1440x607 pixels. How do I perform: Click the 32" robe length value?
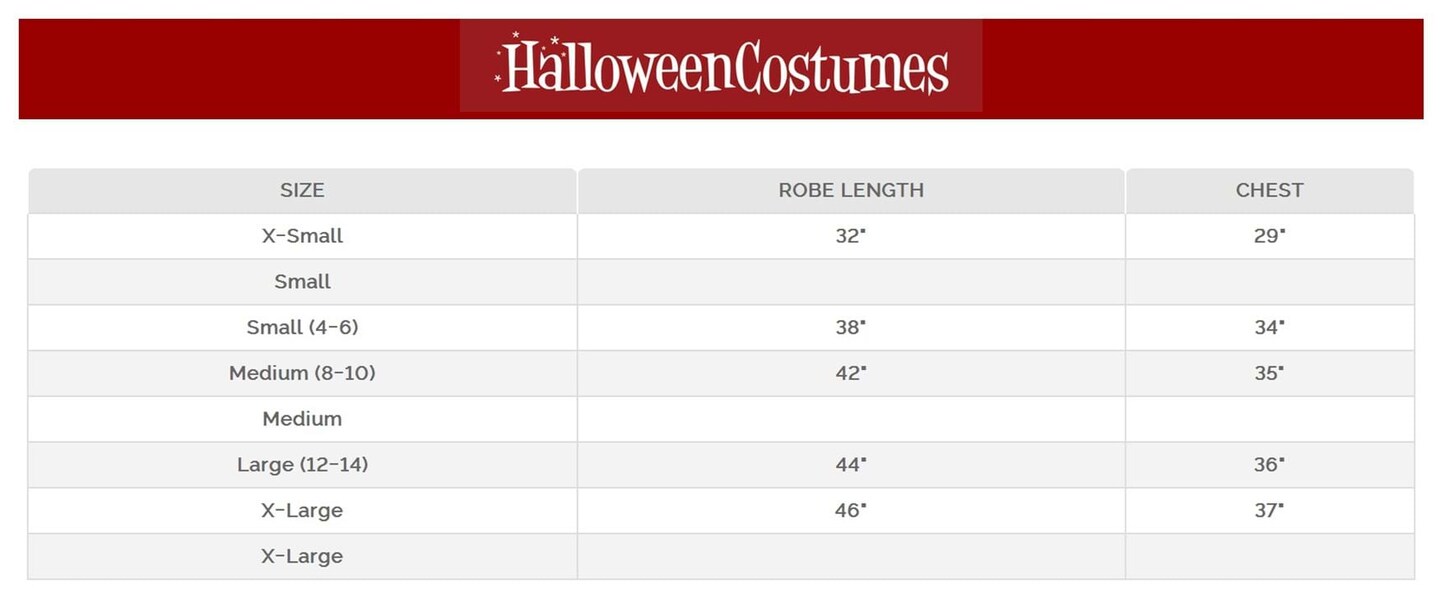[850, 236]
